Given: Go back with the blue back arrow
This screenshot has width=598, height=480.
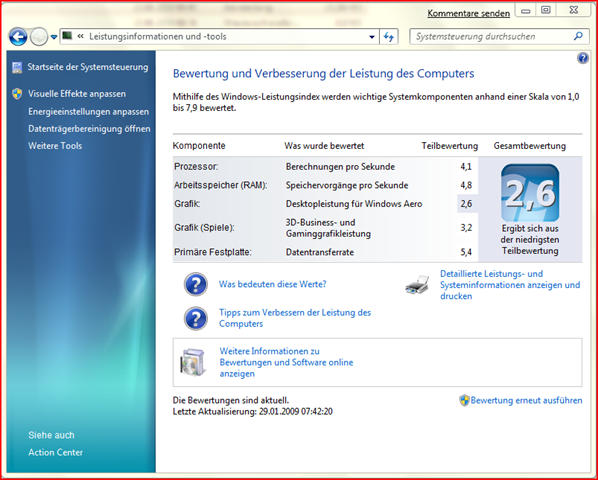Looking at the screenshot, I should tap(18, 37).
